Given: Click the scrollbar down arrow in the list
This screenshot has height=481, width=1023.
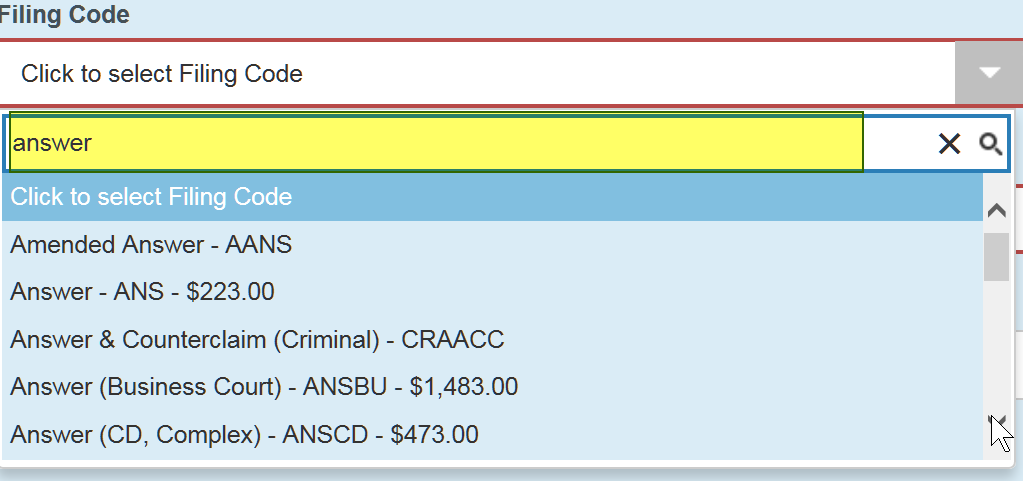Looking at the screenshot, I should pos(996,420).
